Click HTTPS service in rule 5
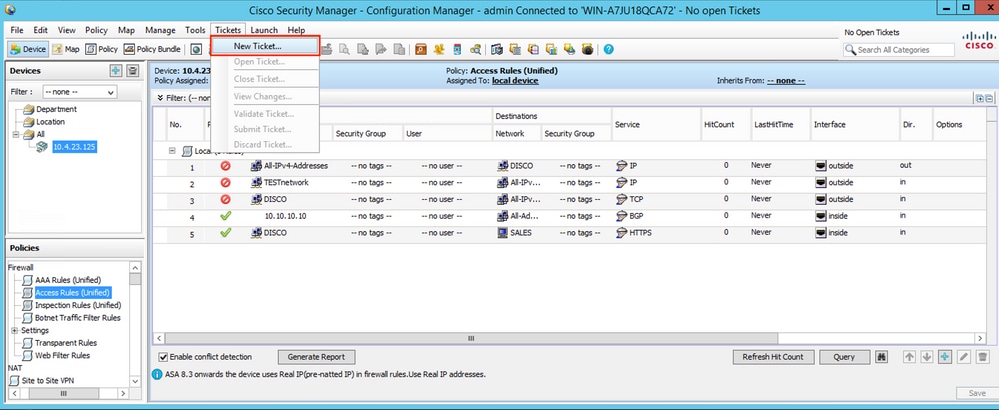This screenshot has height=410, width=999. tap(640, 232)
